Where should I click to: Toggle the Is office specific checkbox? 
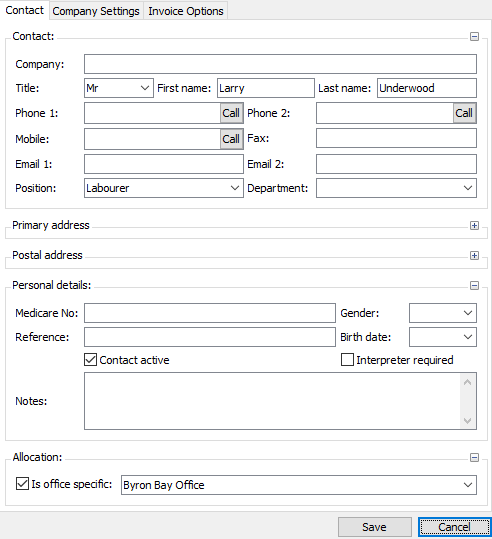[x=22, y=484]
